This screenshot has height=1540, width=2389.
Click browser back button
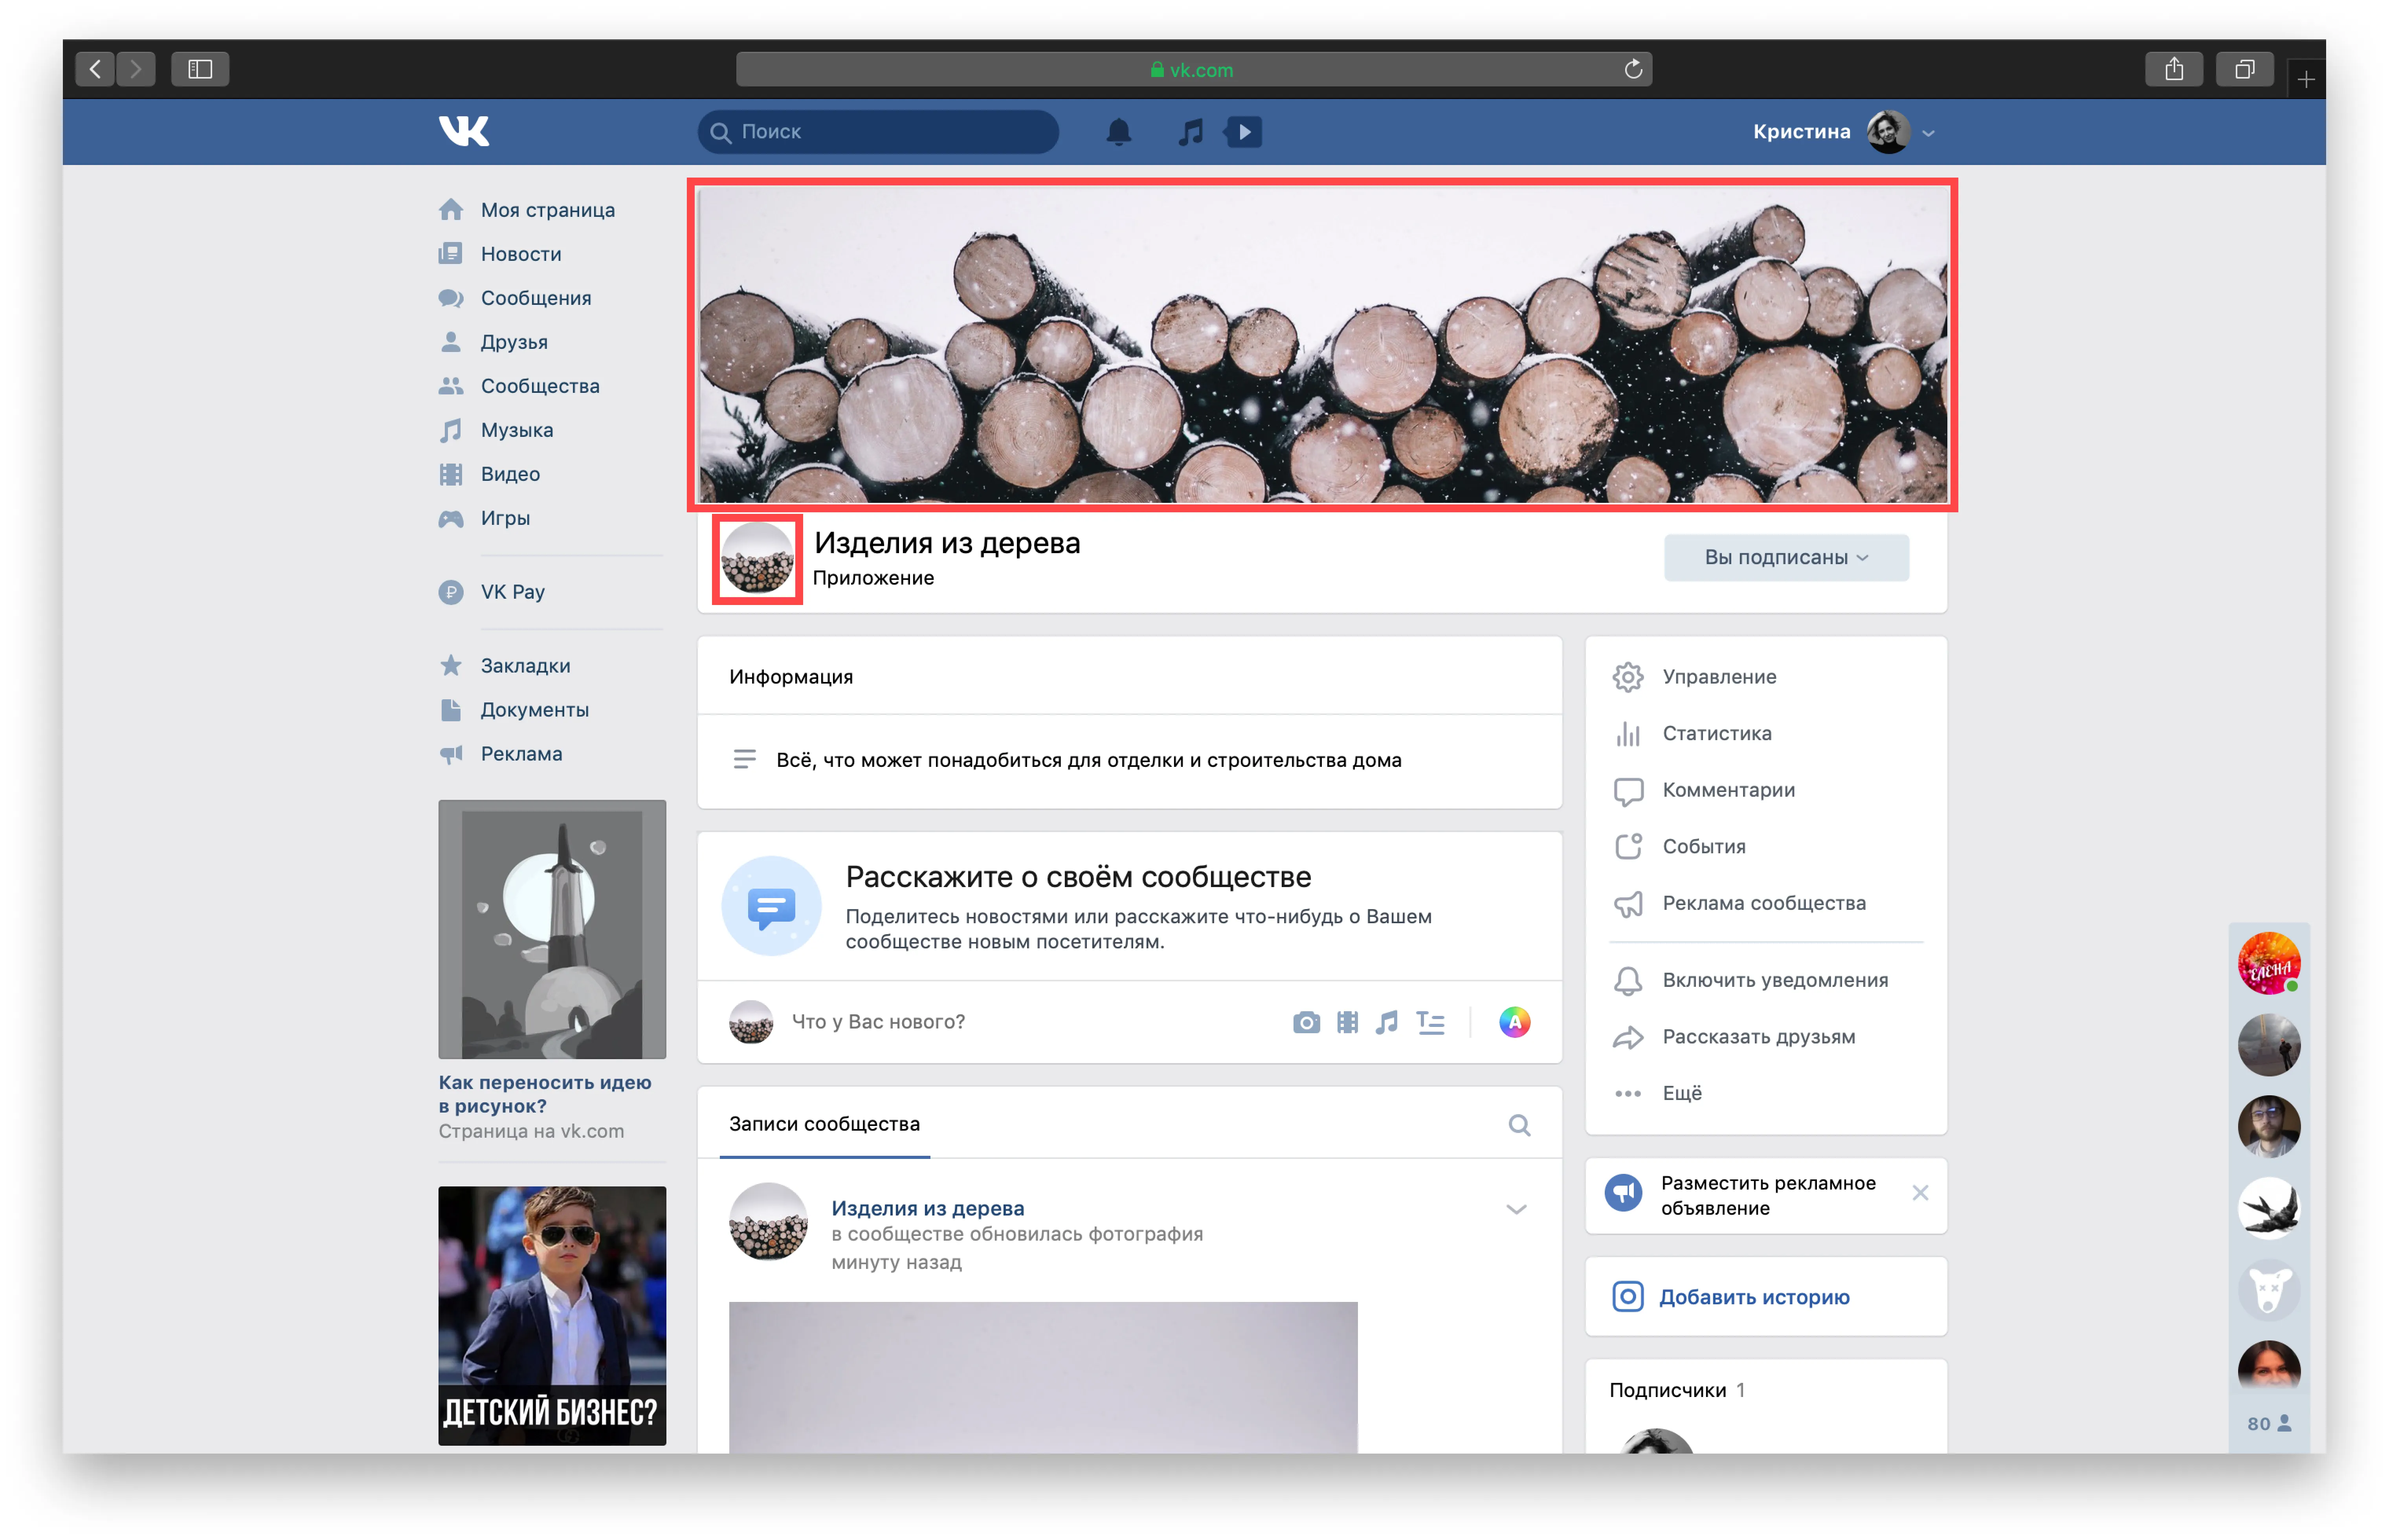point(95,69)
